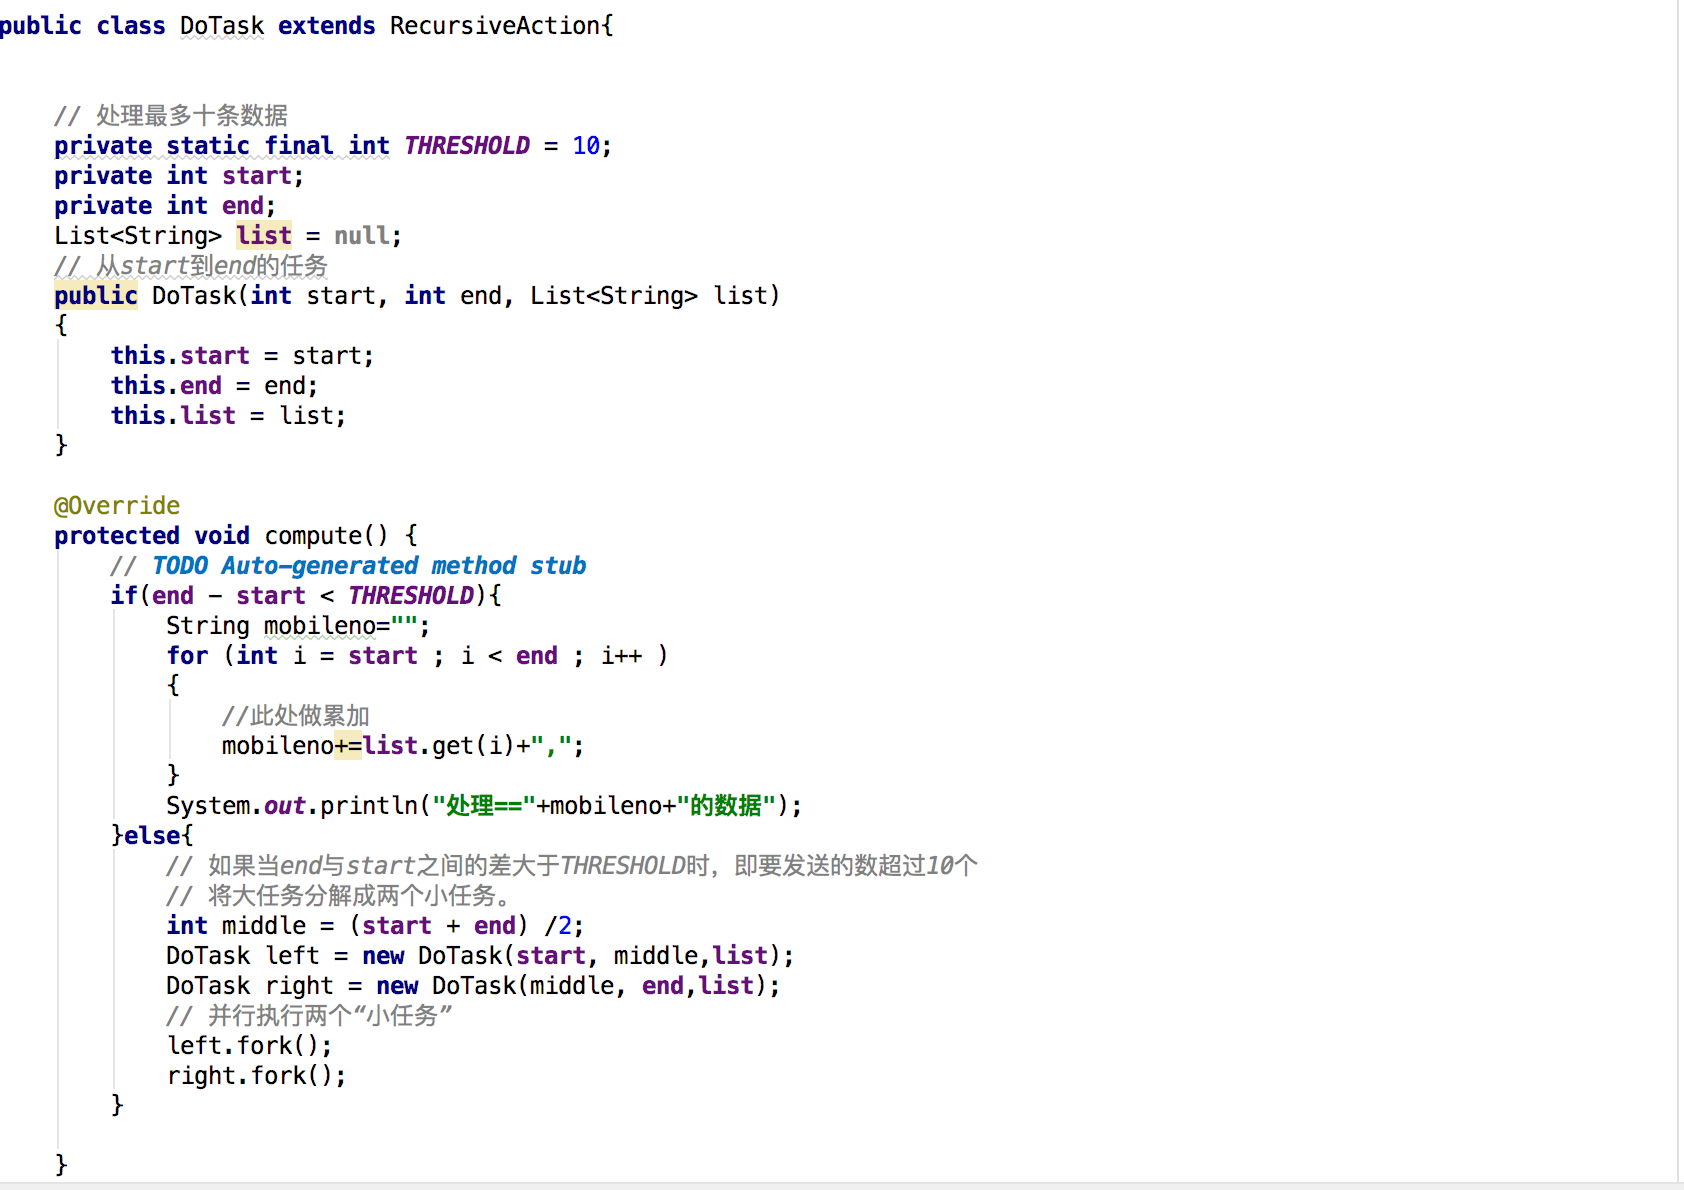Click the 'null' value in list declaration

(x=361, y=236)
